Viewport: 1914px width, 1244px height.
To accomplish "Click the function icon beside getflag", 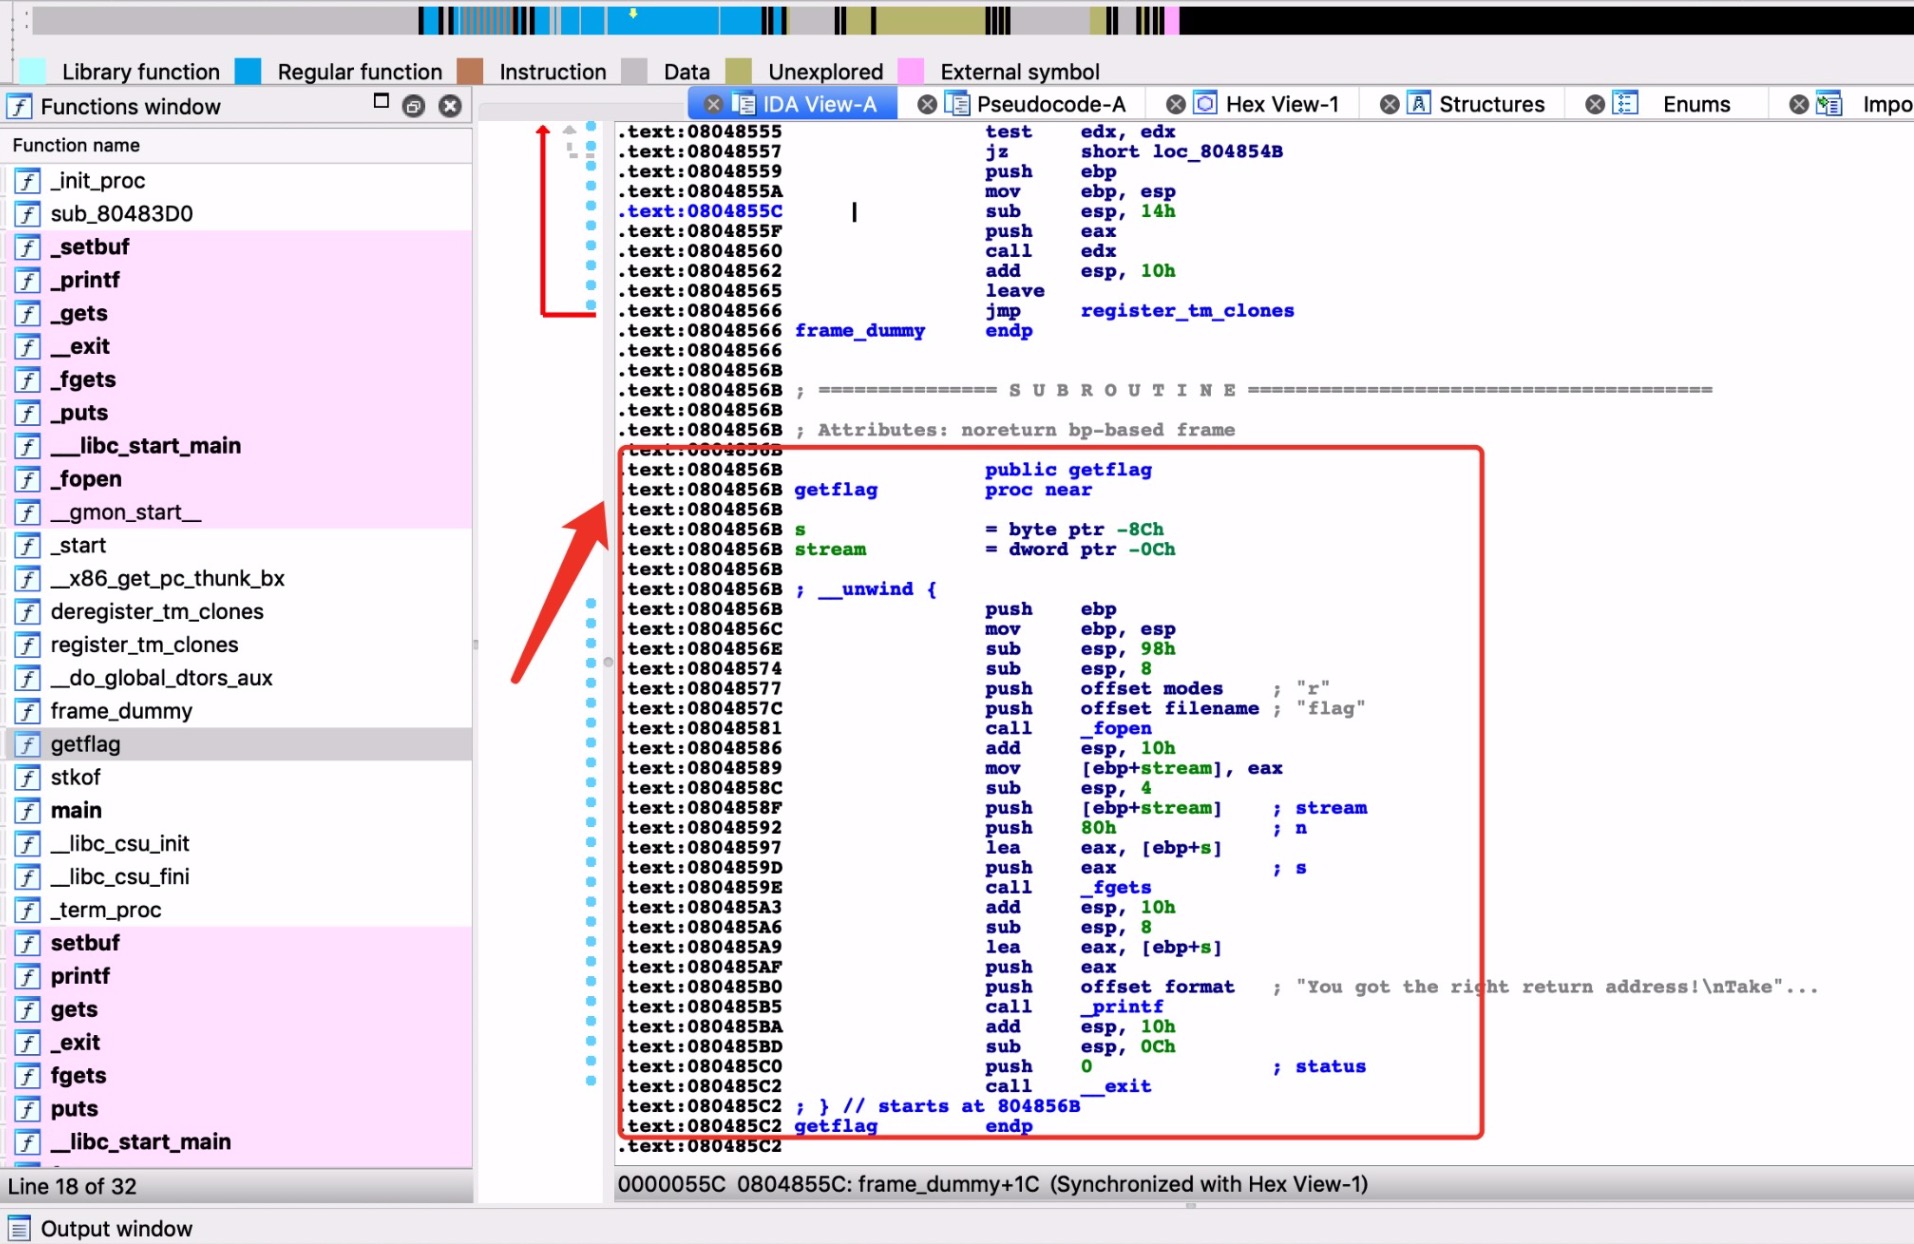I will point(27,745).
